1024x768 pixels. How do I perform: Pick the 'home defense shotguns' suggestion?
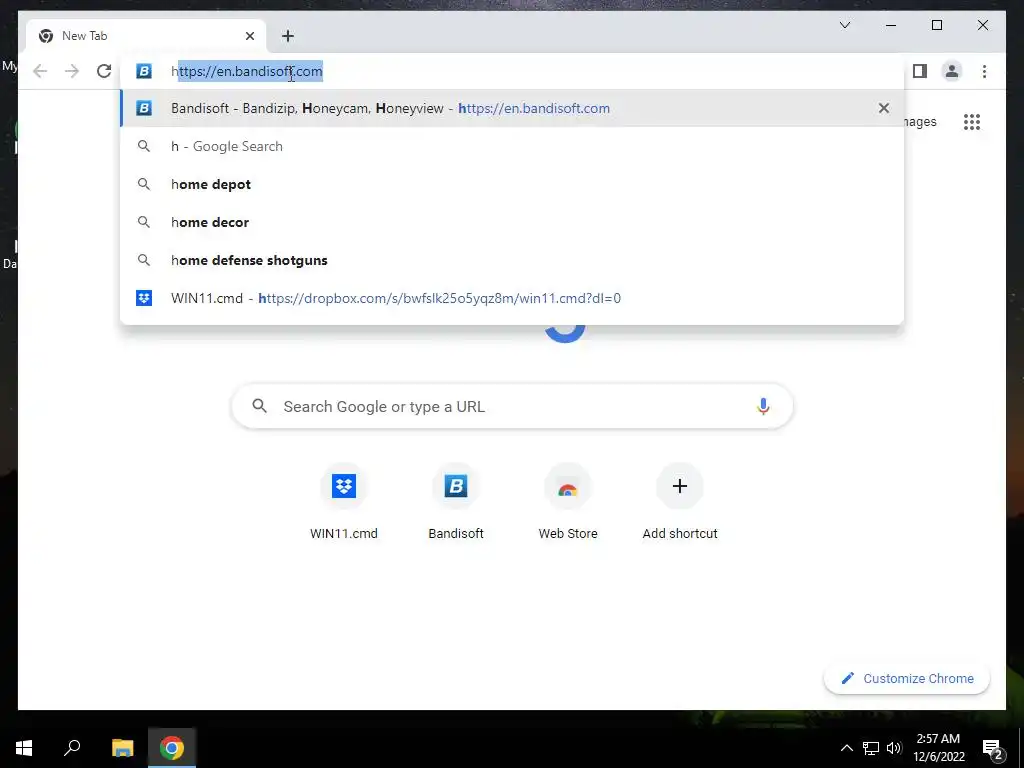click(512, 260)
